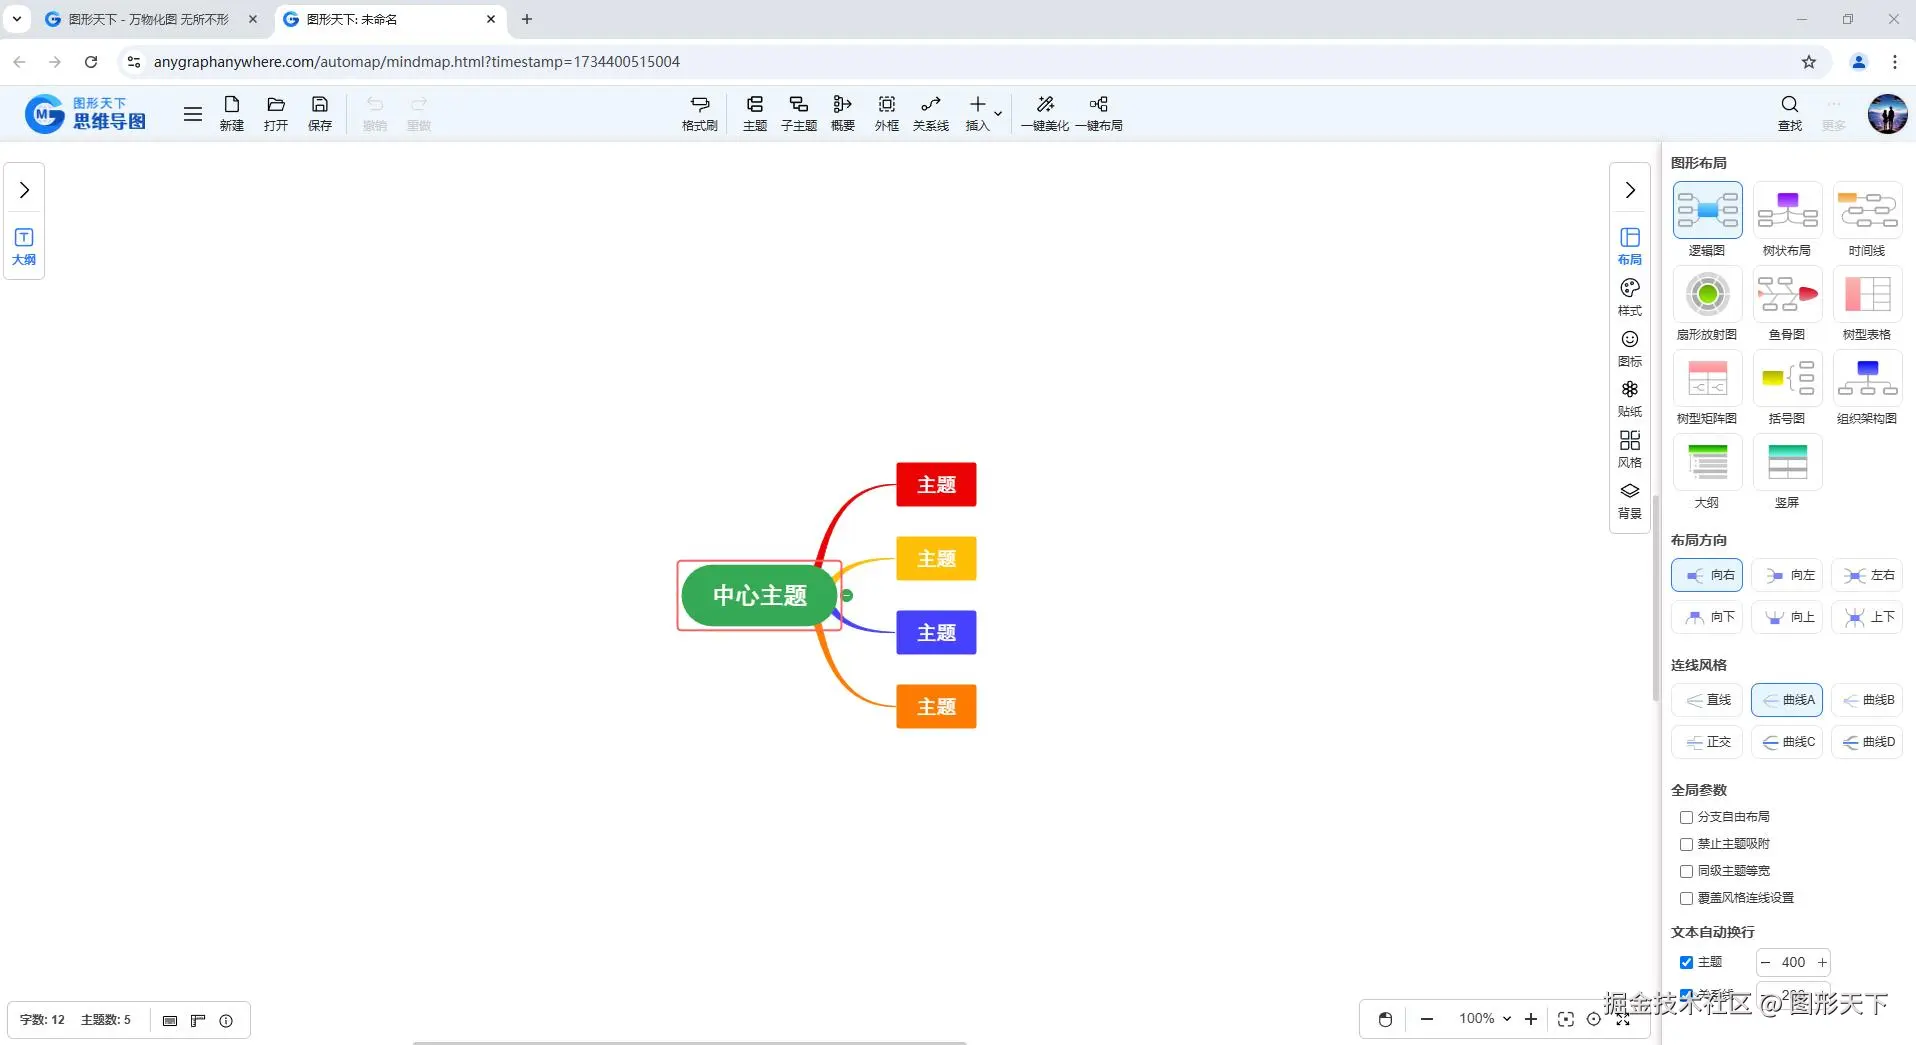This screenshot has width=1916, height=1045.
Task: Uncheck 主题 text auto-wrap checkbox
Action: point(1687,962)
